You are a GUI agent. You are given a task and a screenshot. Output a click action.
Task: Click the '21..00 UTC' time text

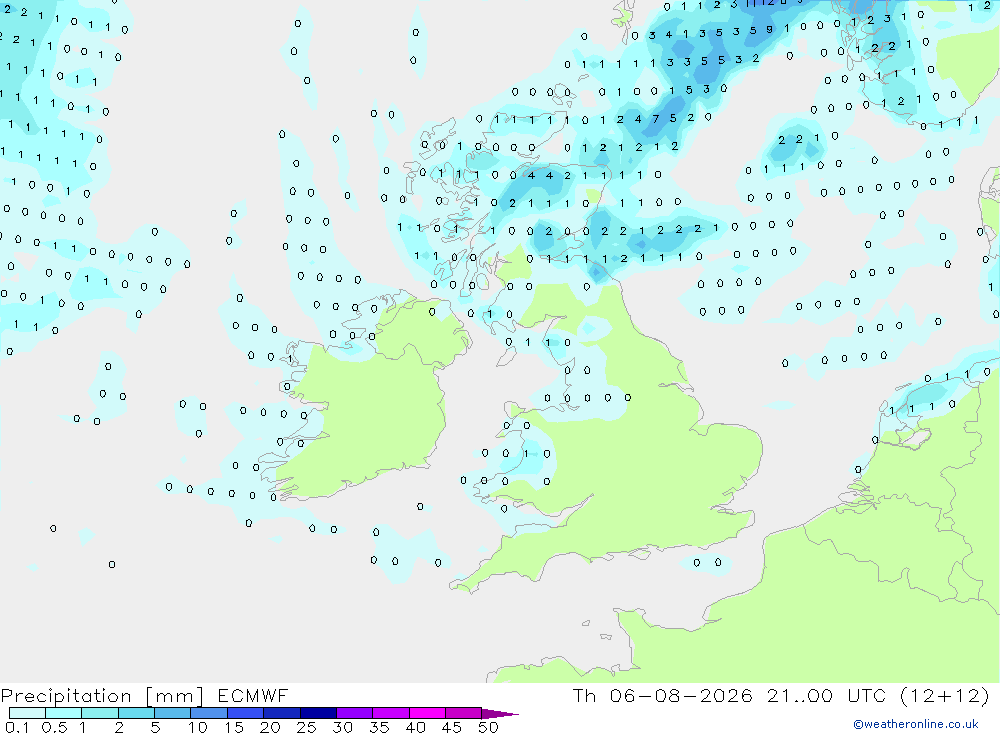coord(827,695)
